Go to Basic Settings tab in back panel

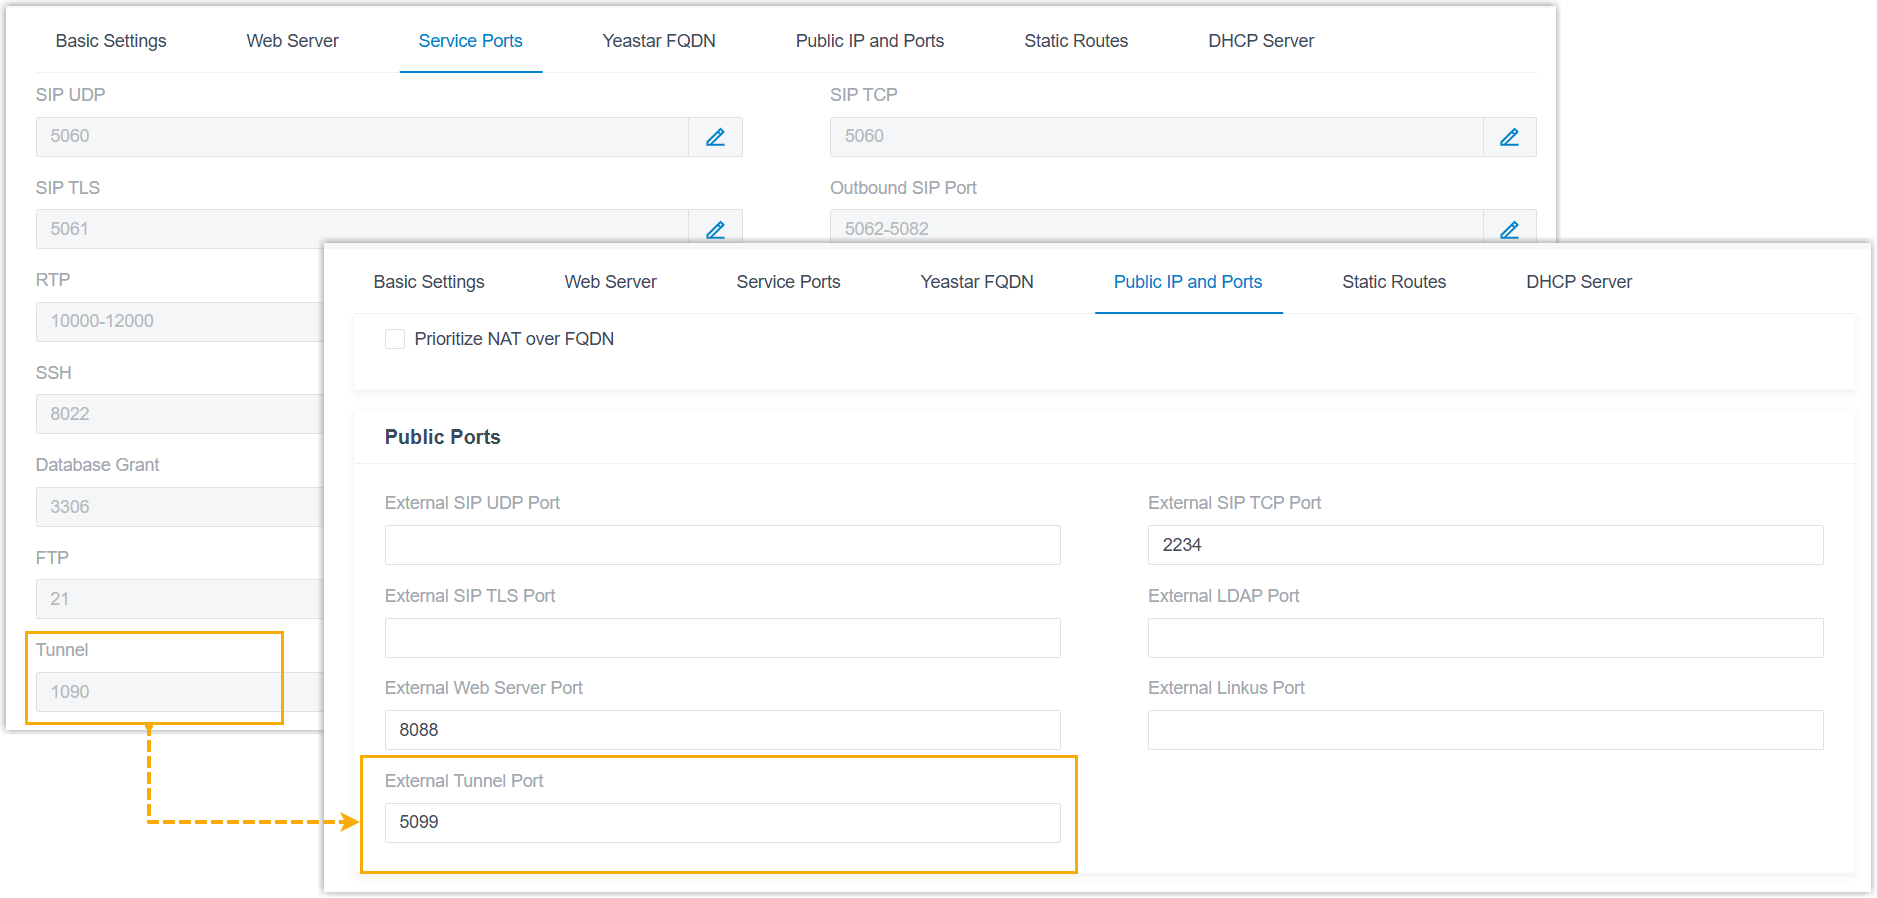click(111, 41)
